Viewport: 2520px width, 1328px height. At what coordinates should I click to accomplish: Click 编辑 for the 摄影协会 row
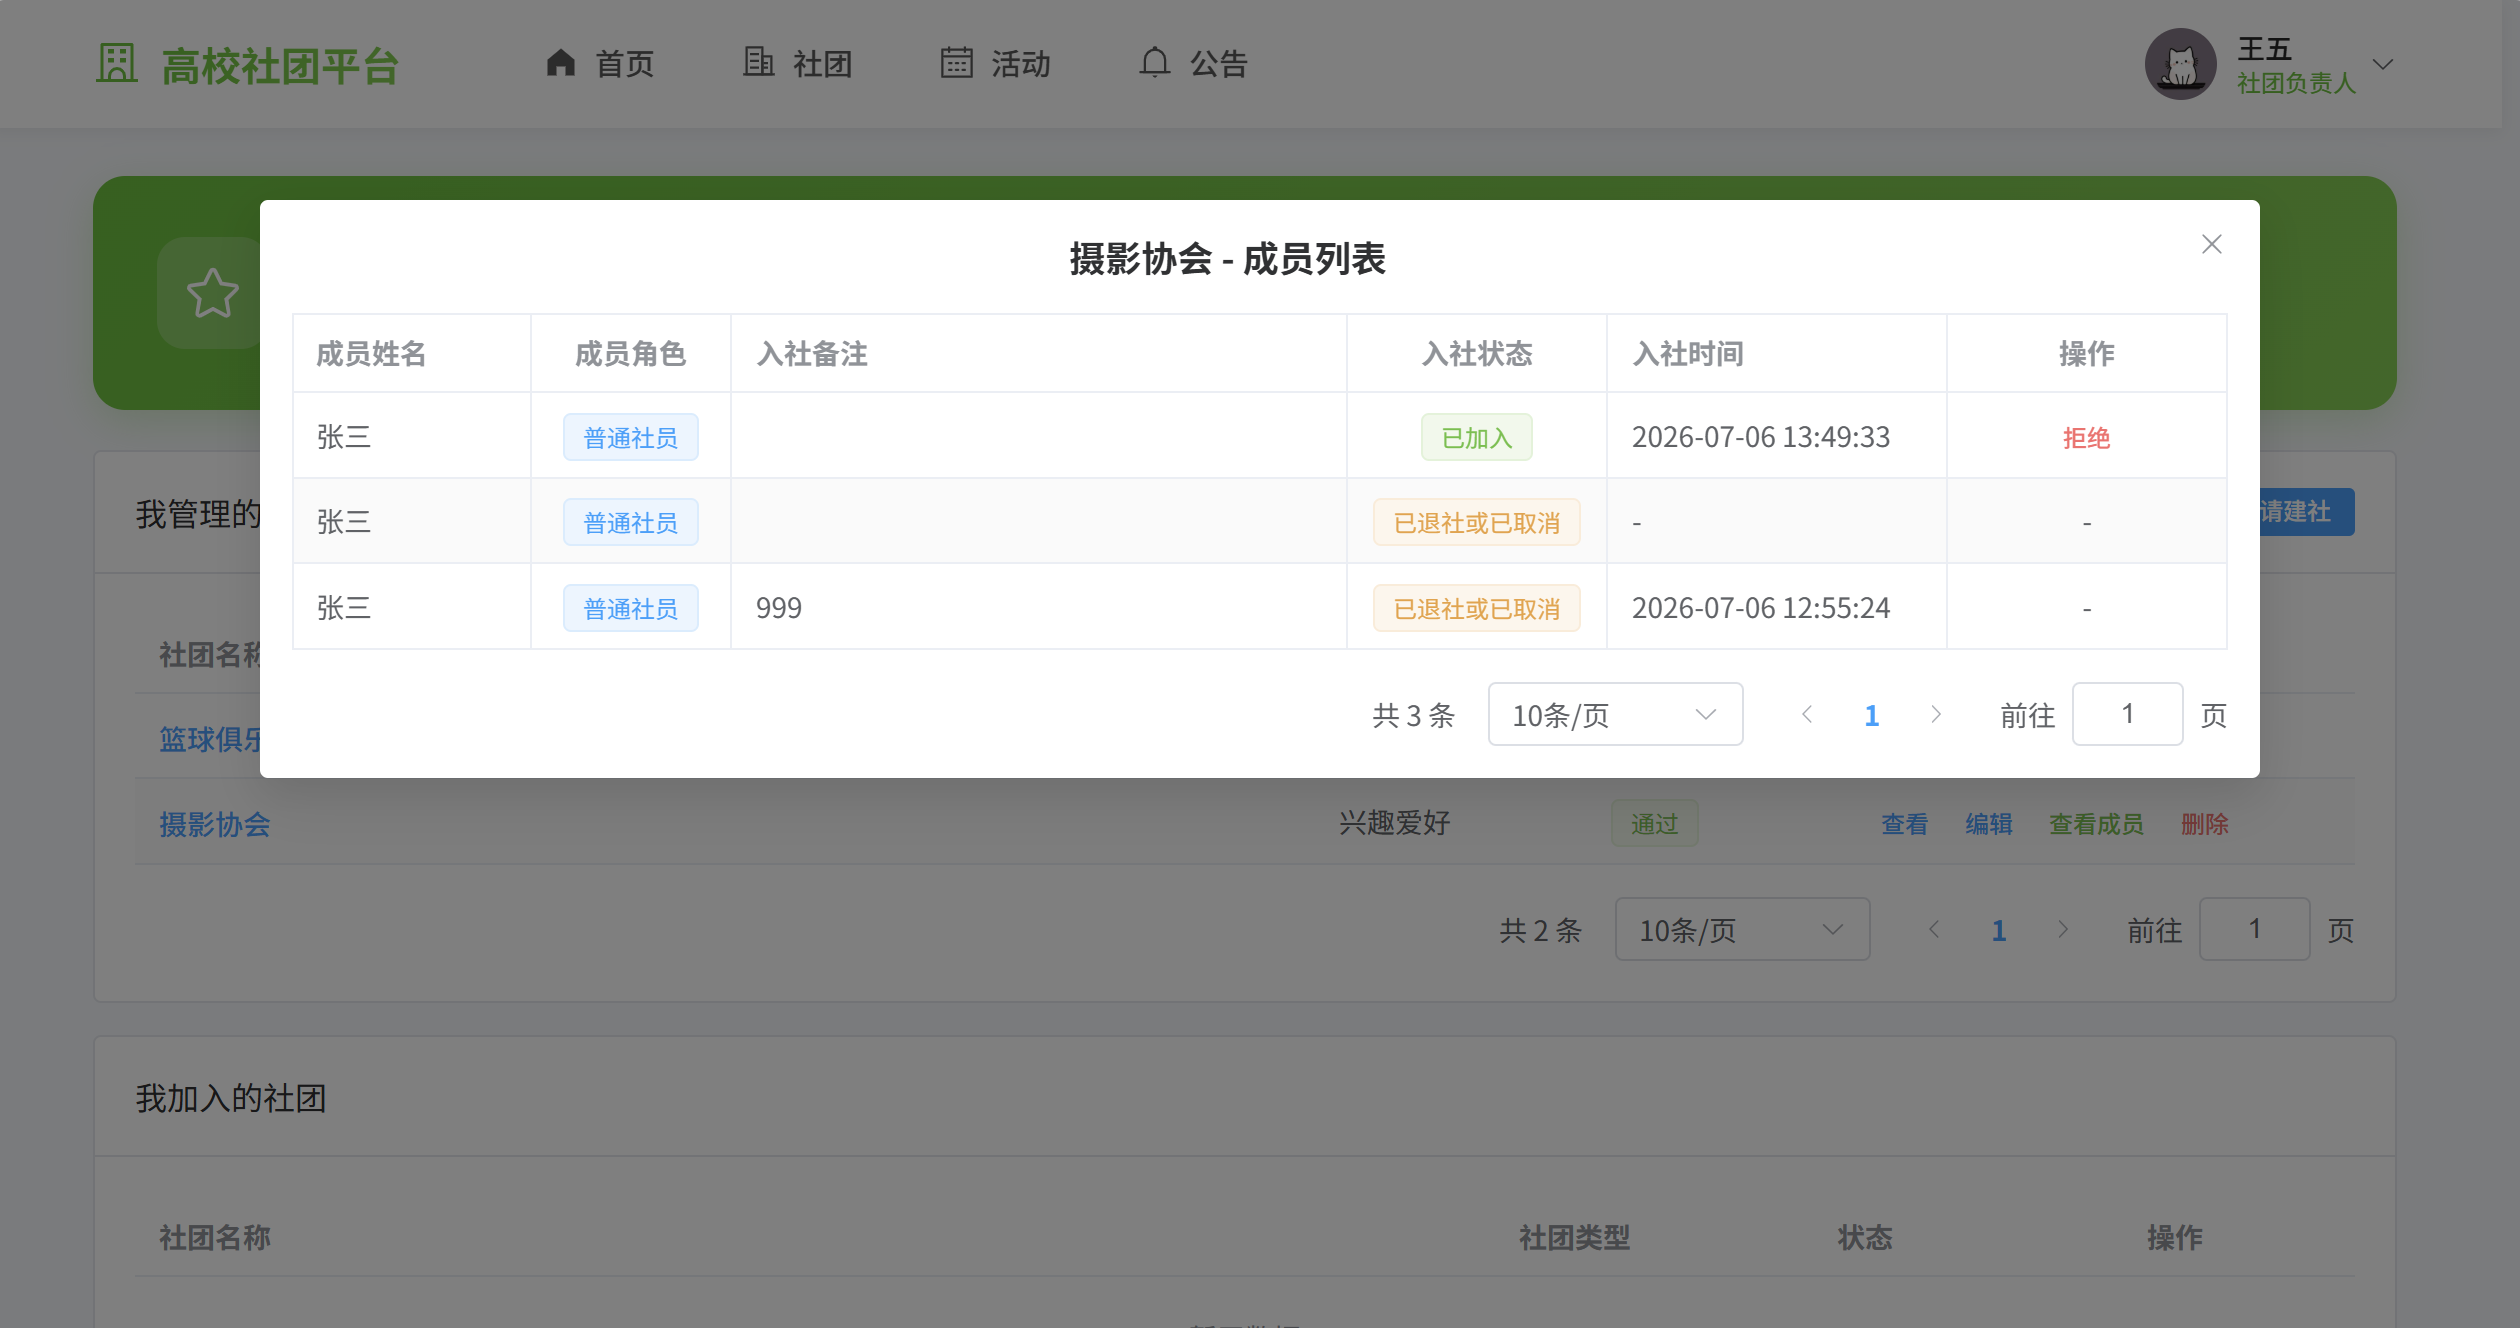pyautogui.click(x=1988, y=824)
